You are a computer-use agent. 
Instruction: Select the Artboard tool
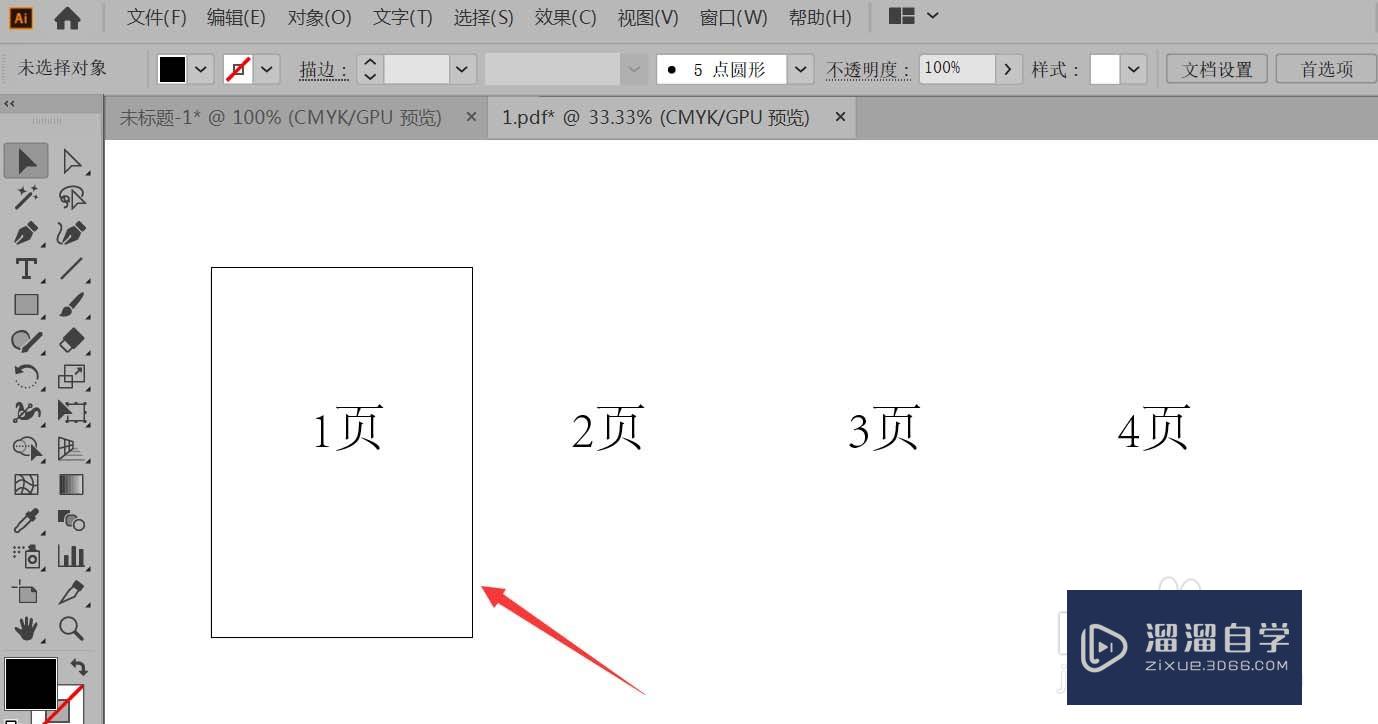26,592
